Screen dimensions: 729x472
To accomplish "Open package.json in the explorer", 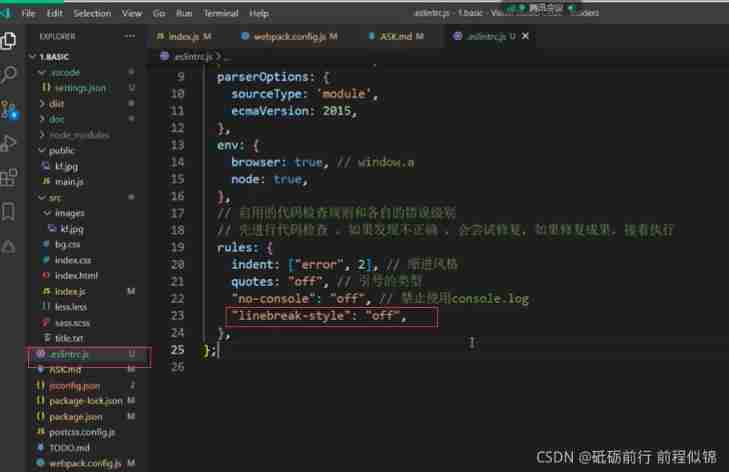I will tap(76, 416).
